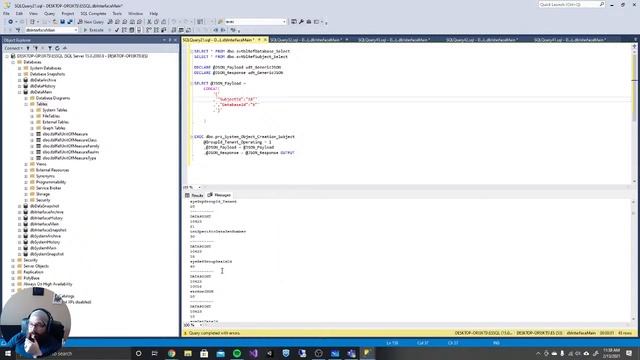Switch to the Messages tab
The image size is (640, 360).
[x=220, y=195]
